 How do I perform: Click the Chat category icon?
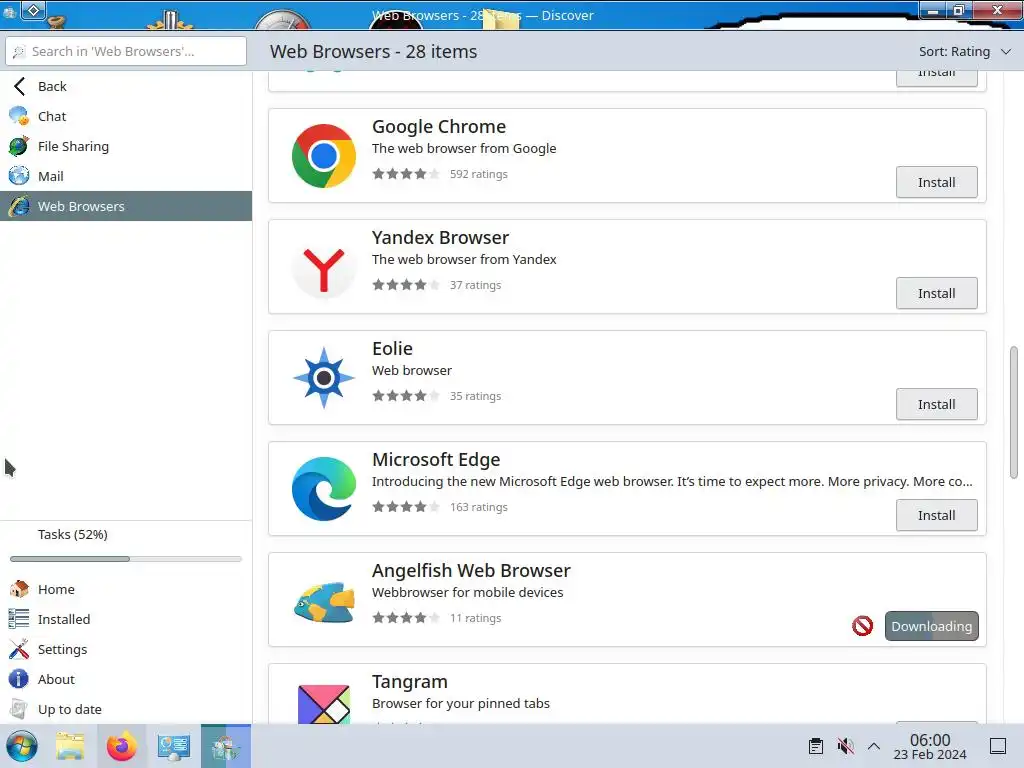click(x=19, y=116)
